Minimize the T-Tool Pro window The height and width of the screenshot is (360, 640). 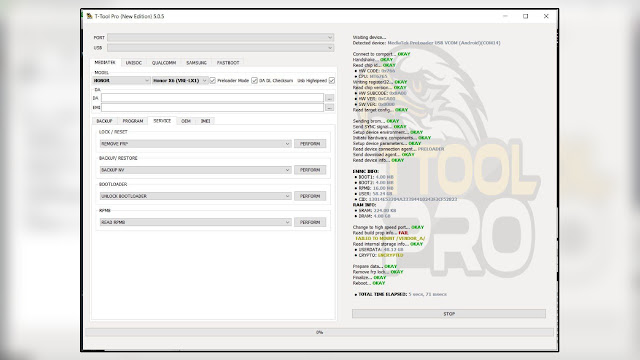tap(505, 16)
